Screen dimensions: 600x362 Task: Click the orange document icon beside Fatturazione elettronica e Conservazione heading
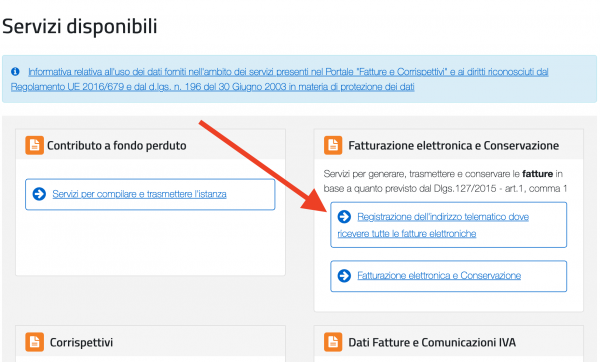pos(333,145)
